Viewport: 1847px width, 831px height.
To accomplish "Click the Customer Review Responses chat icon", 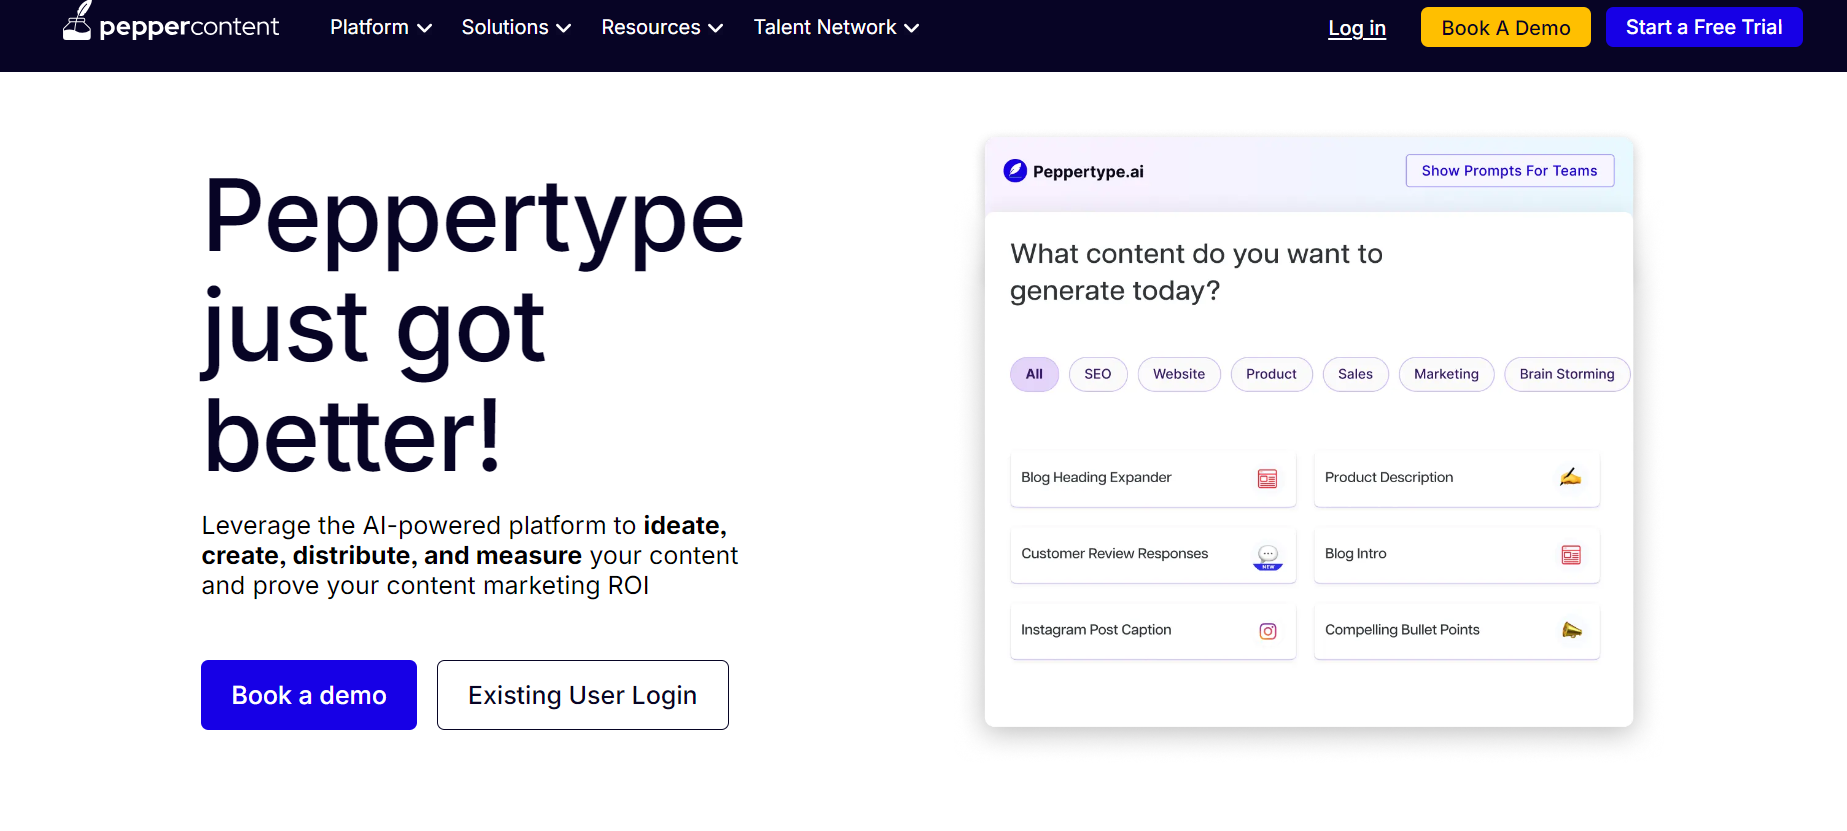I will tap(1267, 556).
